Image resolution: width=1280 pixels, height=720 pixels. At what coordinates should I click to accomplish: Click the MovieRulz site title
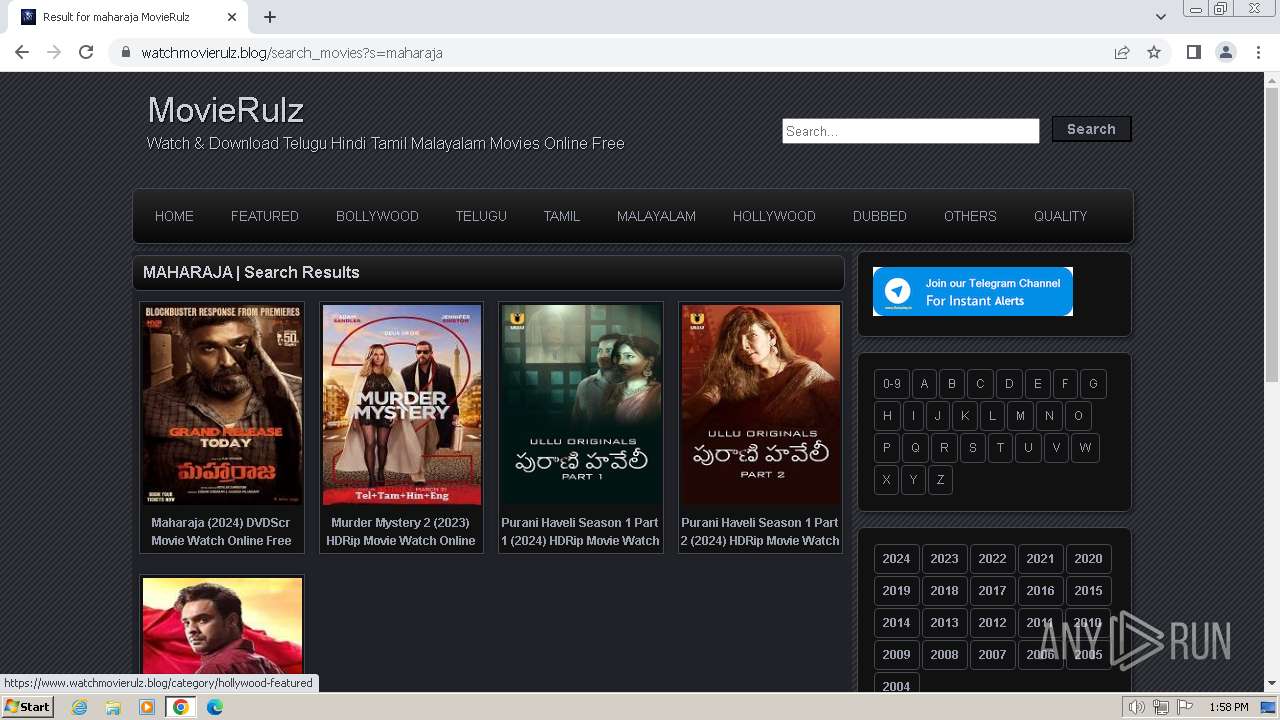pos(226,110)
